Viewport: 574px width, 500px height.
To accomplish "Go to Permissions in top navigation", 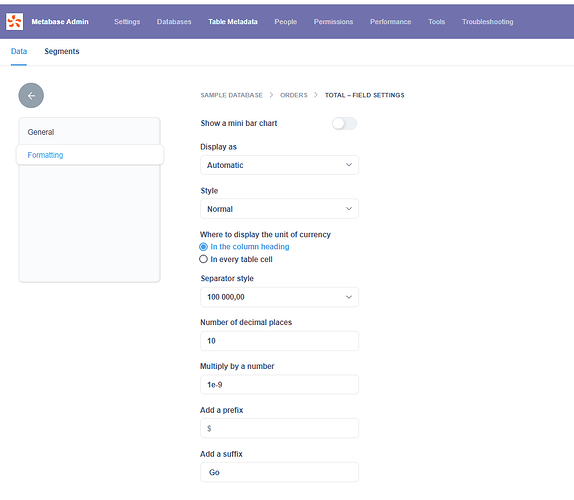I will tap(333, 22).
